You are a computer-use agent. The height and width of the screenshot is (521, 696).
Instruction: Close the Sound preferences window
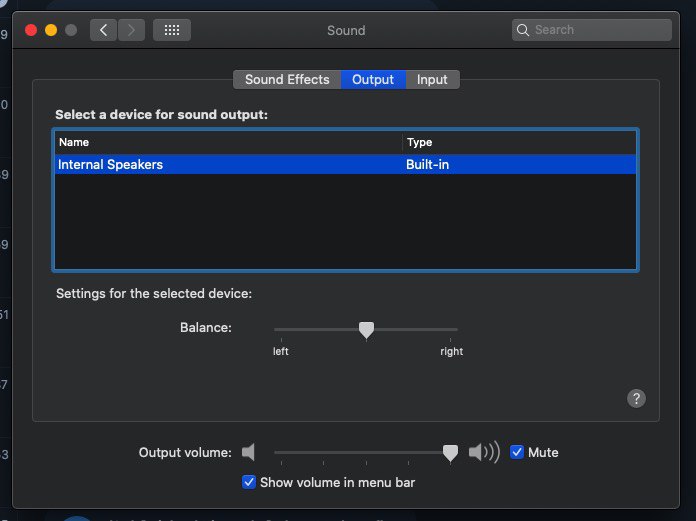31,30
